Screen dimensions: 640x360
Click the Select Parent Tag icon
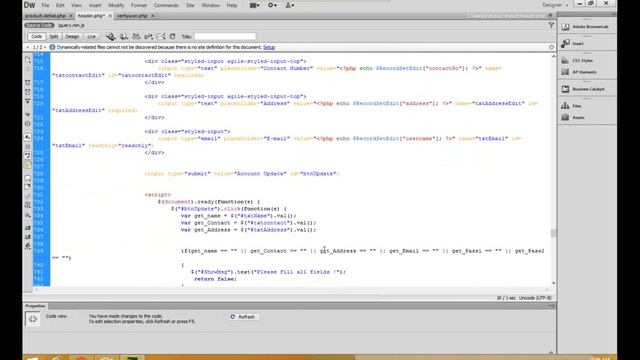(28, 115)
